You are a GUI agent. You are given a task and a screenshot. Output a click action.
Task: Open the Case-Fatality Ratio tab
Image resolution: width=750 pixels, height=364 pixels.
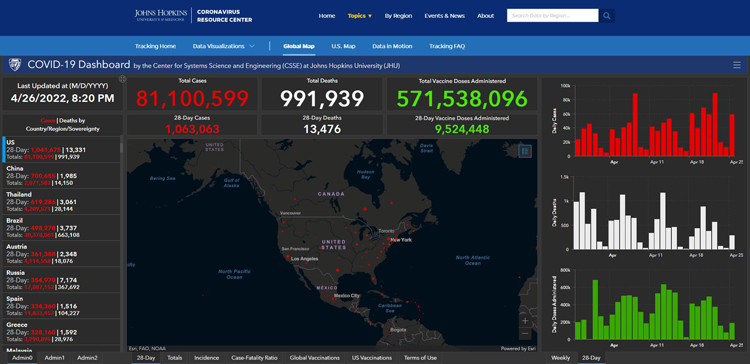(x=254, y=358)
